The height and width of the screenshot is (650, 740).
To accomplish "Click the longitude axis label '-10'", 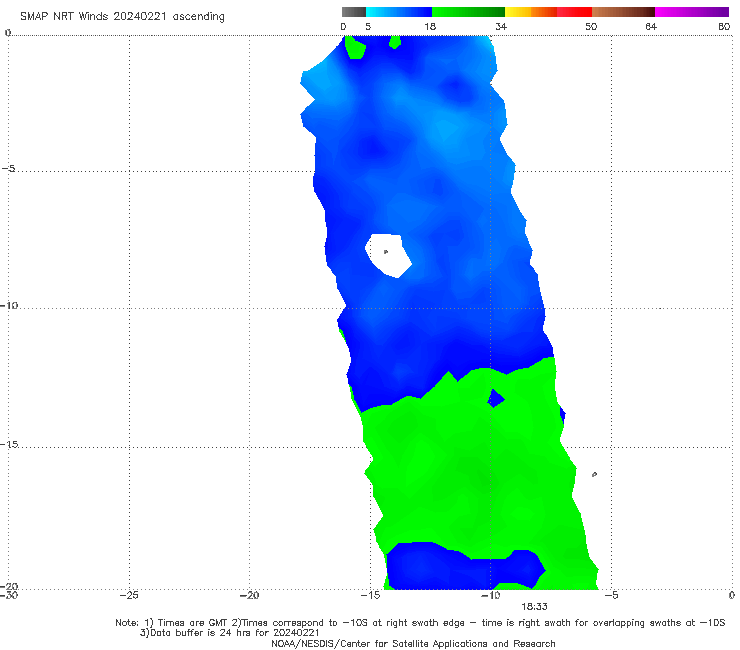I will pyautogui.click(x=491, y=596).
